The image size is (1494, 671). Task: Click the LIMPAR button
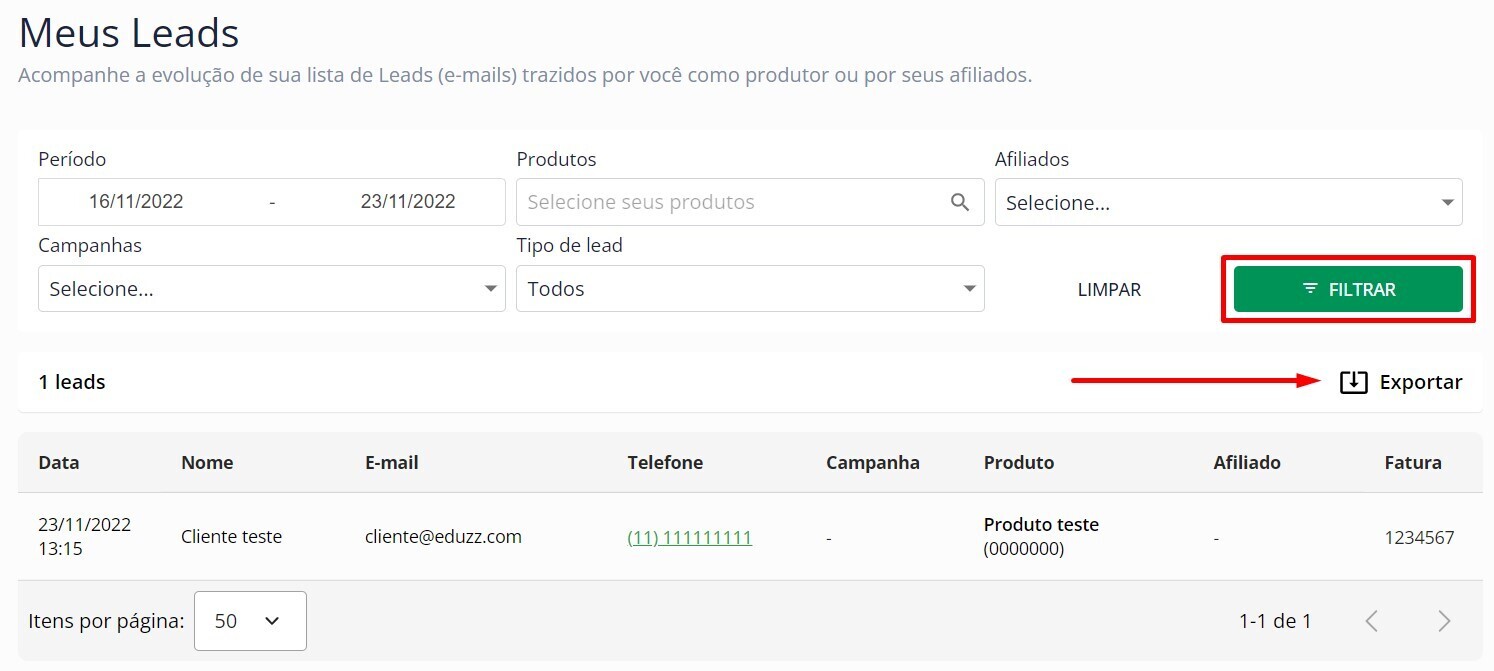click(x=1109, y=290)
